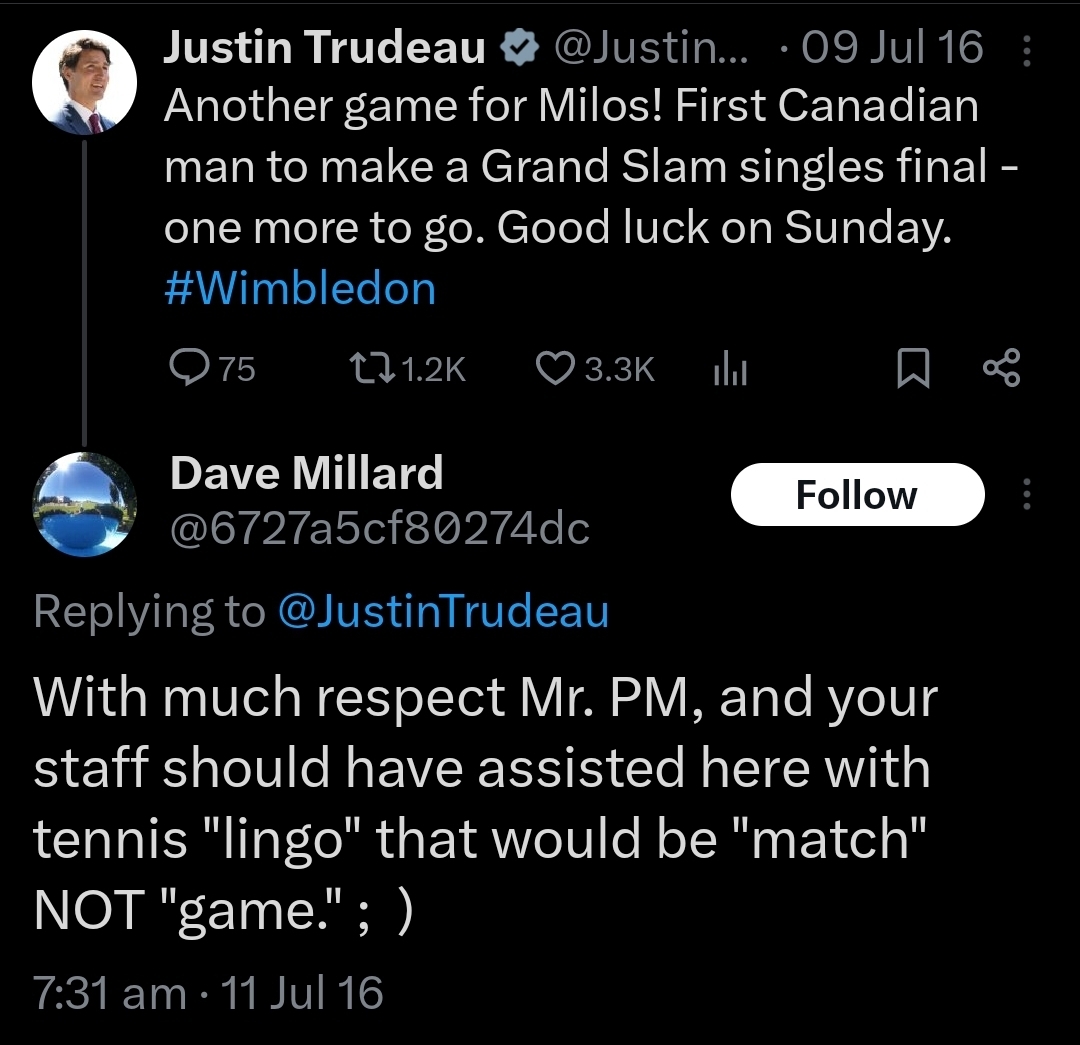Click the @6727a5cf80274dc handle
Image resolution: width=1080 pixels, height=1045 pixels.
[x=380, y=528]
